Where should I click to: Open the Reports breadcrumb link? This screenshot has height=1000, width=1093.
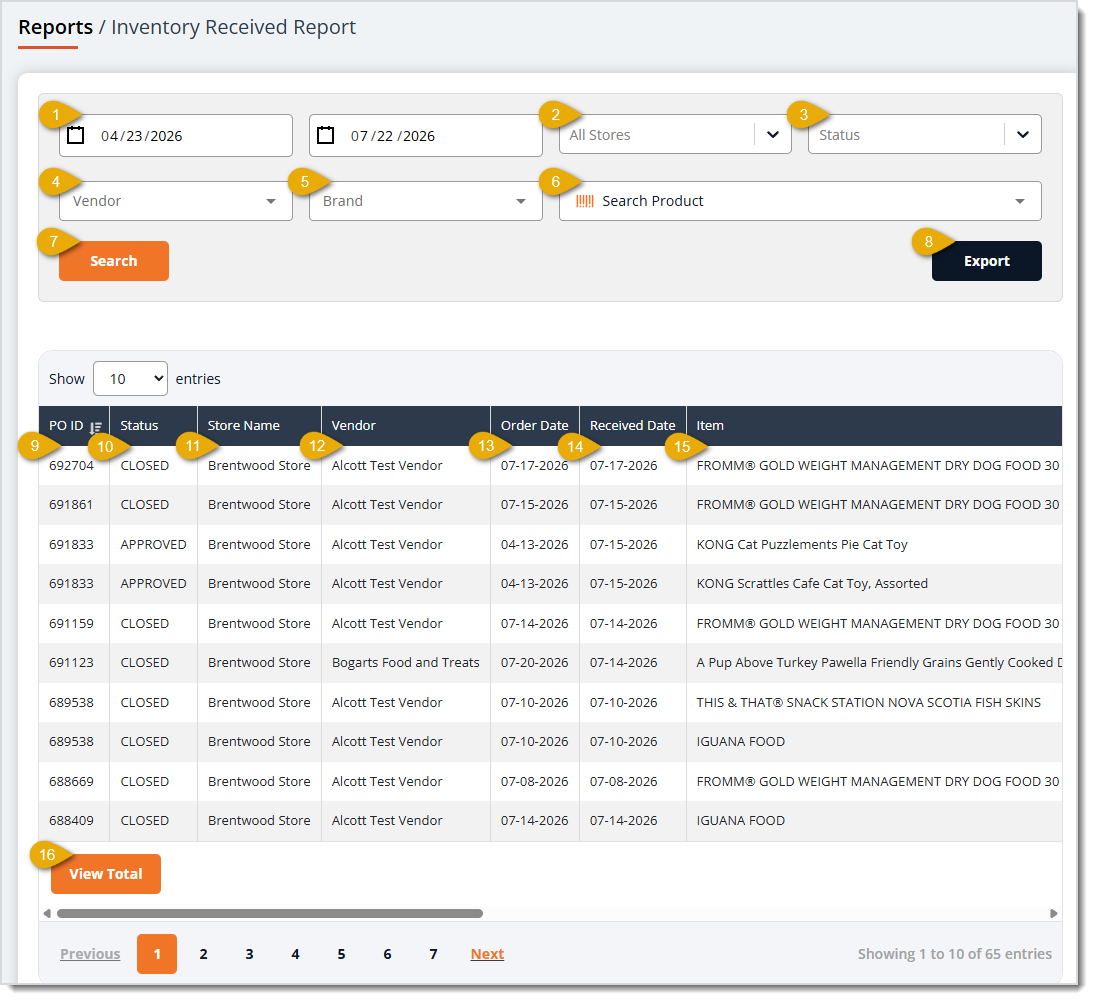(x=56, y=27)
